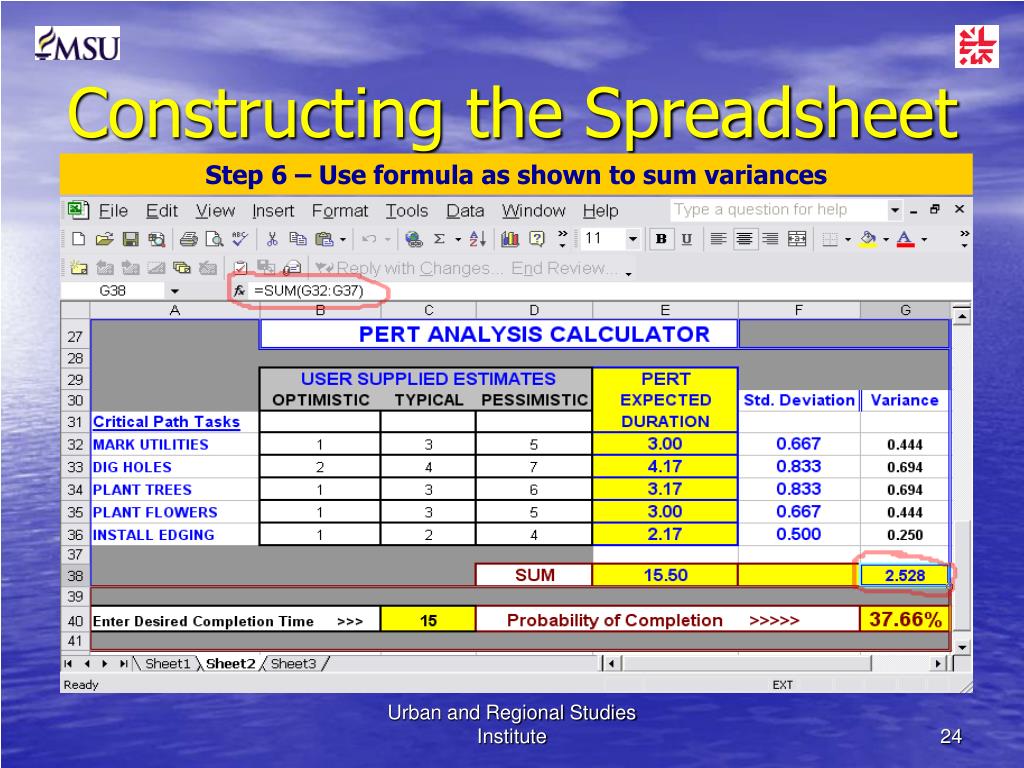Viewport: 1024px width, 768px height.
Task: Align text right in the formatting toolbar
Action: point(771,239)
